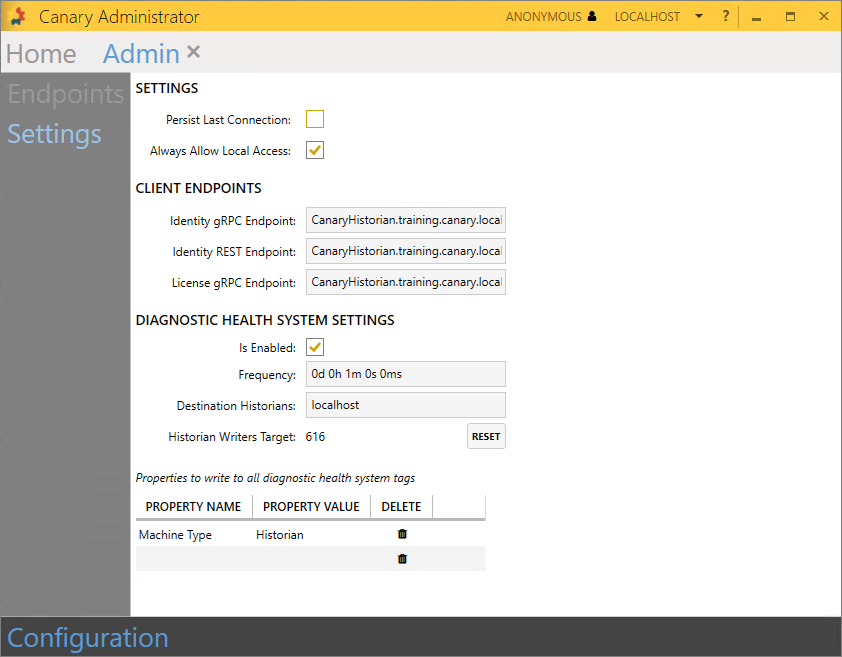Select Settings in the left sidebar
Screen dimensions: 842x657
tap(55, 134)
